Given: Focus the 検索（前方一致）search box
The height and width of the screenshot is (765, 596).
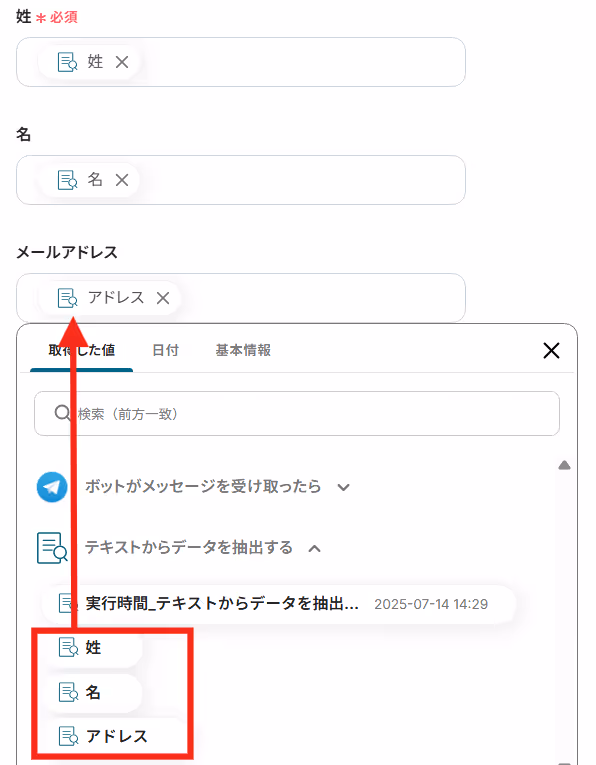Looking at the screenshot, I should pyautogui.click(x=297, y=413).
